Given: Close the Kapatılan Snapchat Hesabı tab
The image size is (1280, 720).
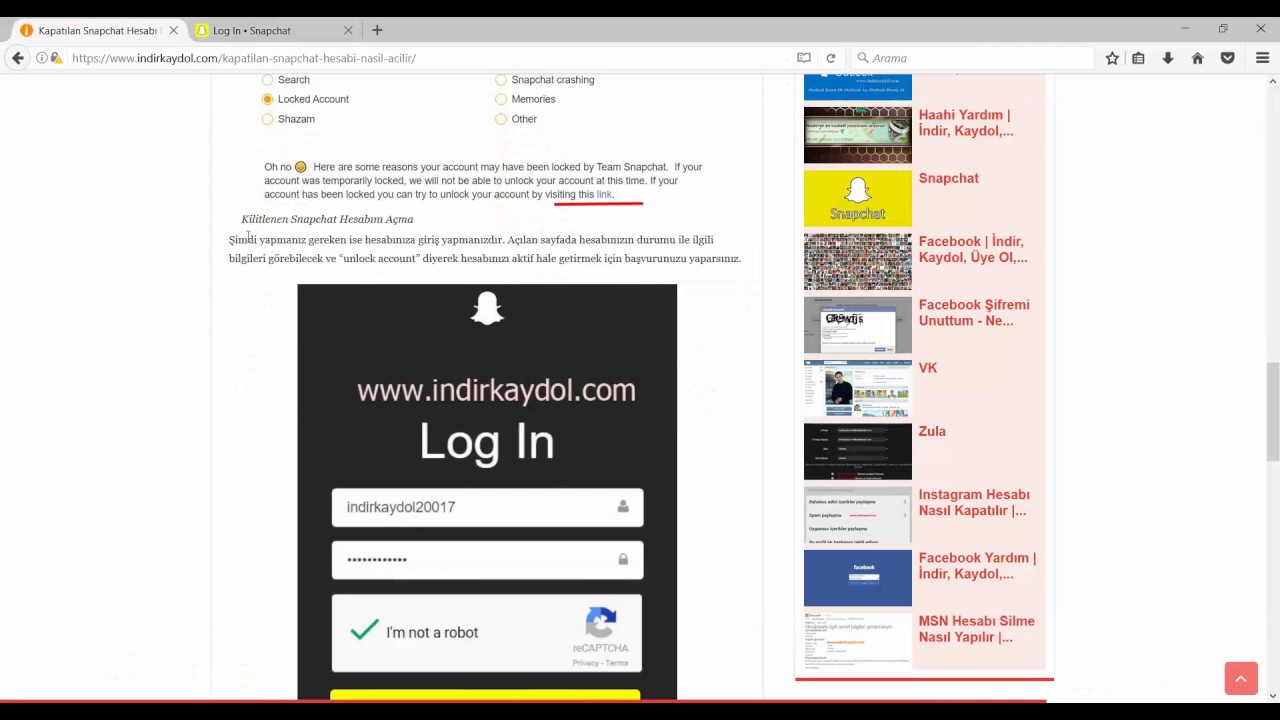Looking at the screenshot, I should click(x=173, y=30).
